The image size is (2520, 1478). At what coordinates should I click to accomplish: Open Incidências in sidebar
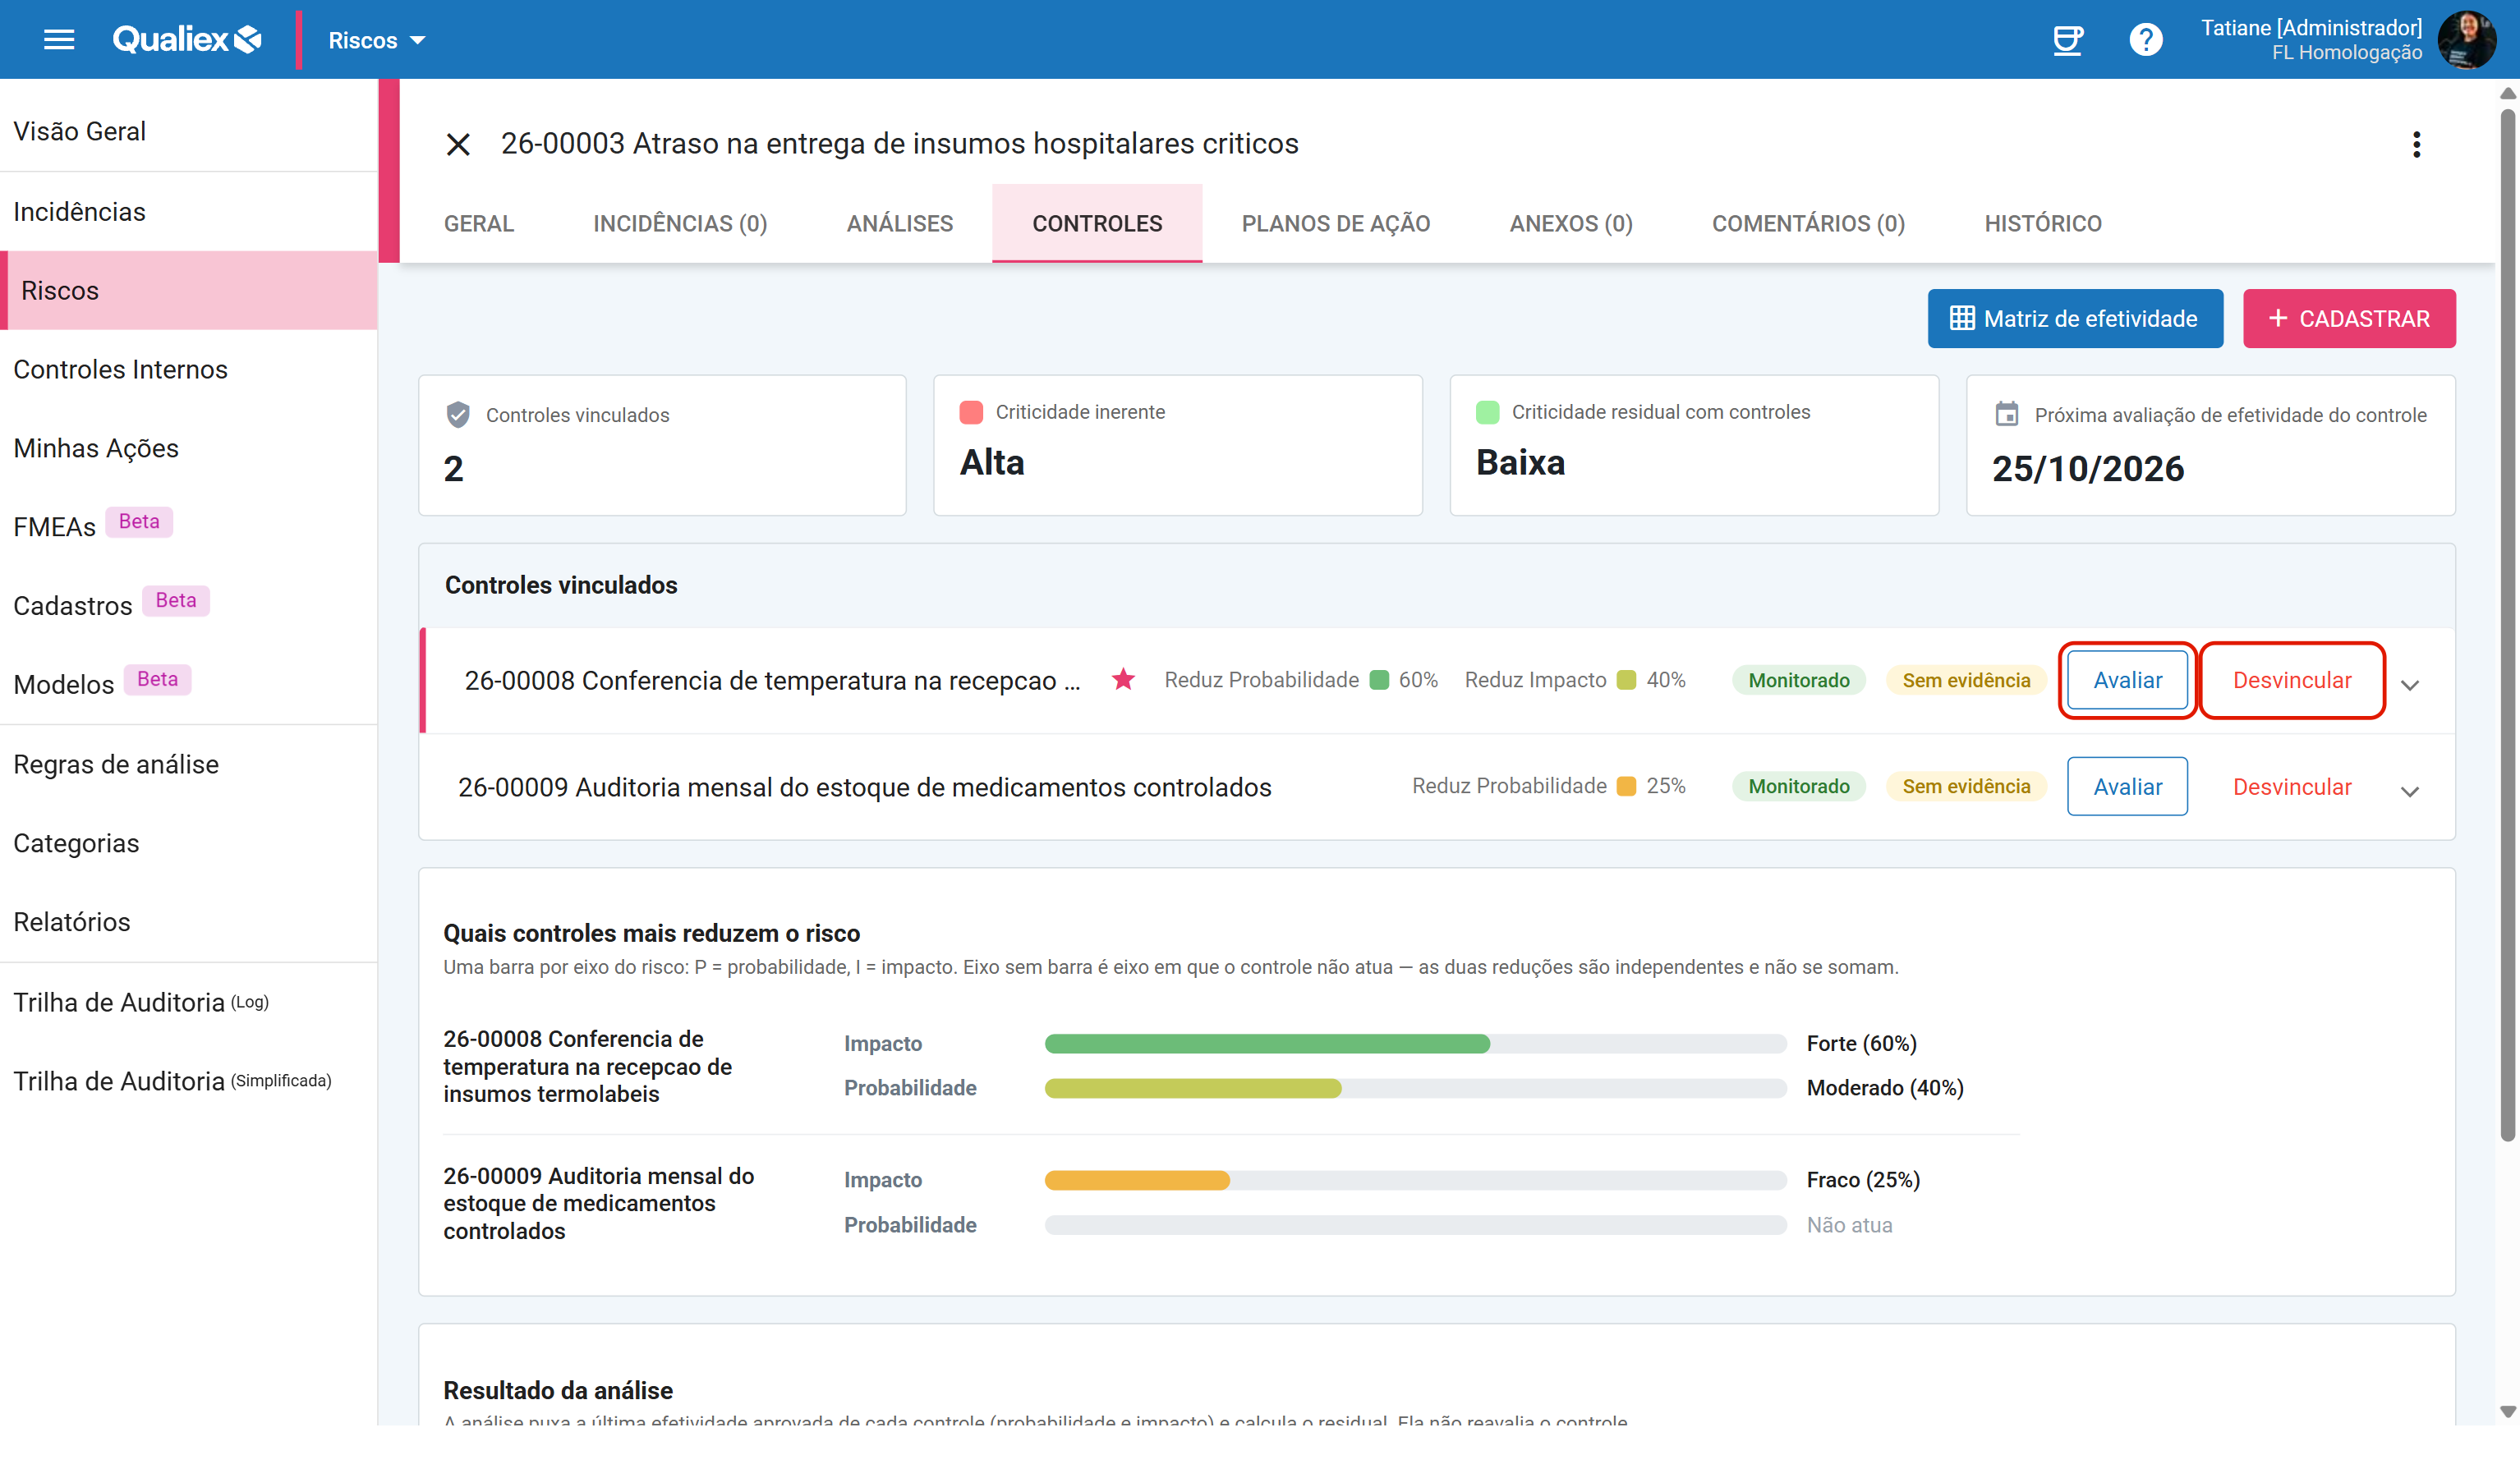(x=189, y=212)
